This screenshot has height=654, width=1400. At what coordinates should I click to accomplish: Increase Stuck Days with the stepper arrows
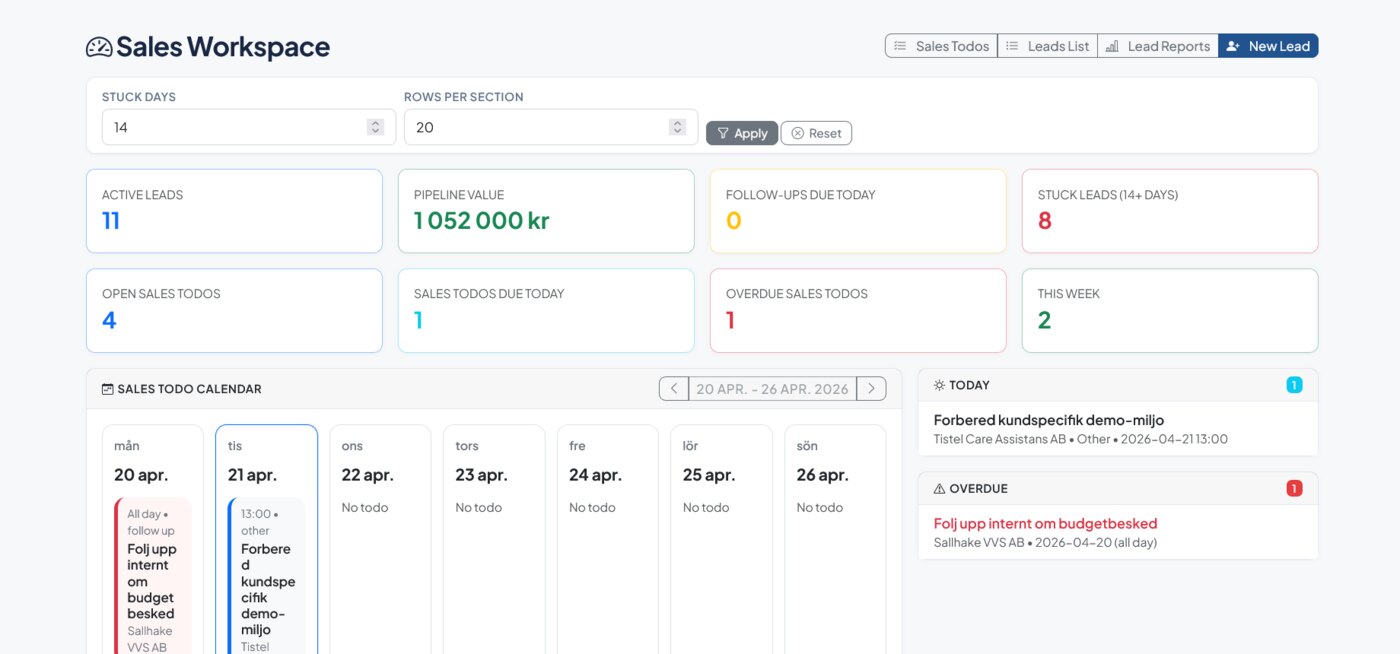click(x=375, y=123)
